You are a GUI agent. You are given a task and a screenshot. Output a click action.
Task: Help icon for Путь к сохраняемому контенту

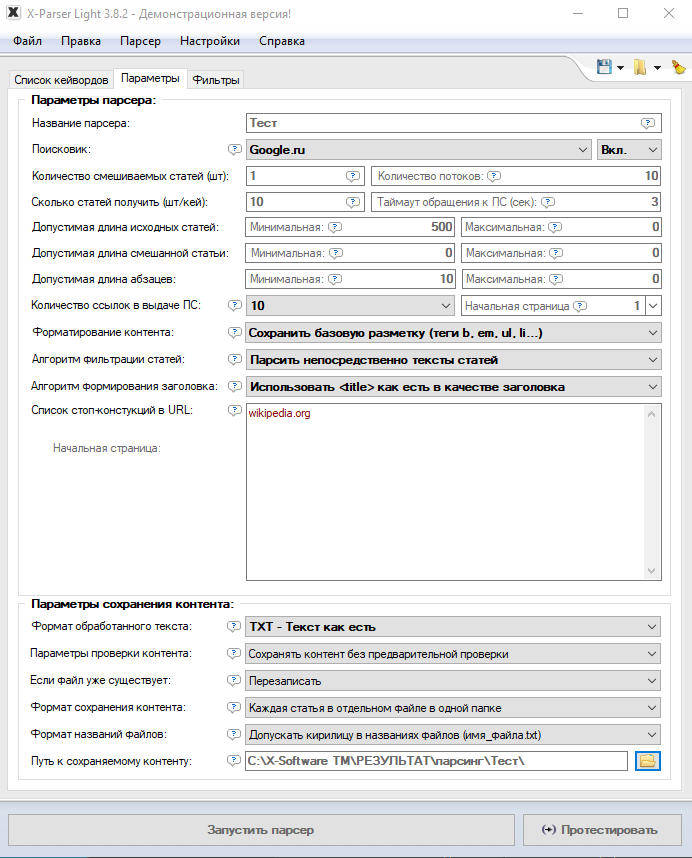click(234, 761)
